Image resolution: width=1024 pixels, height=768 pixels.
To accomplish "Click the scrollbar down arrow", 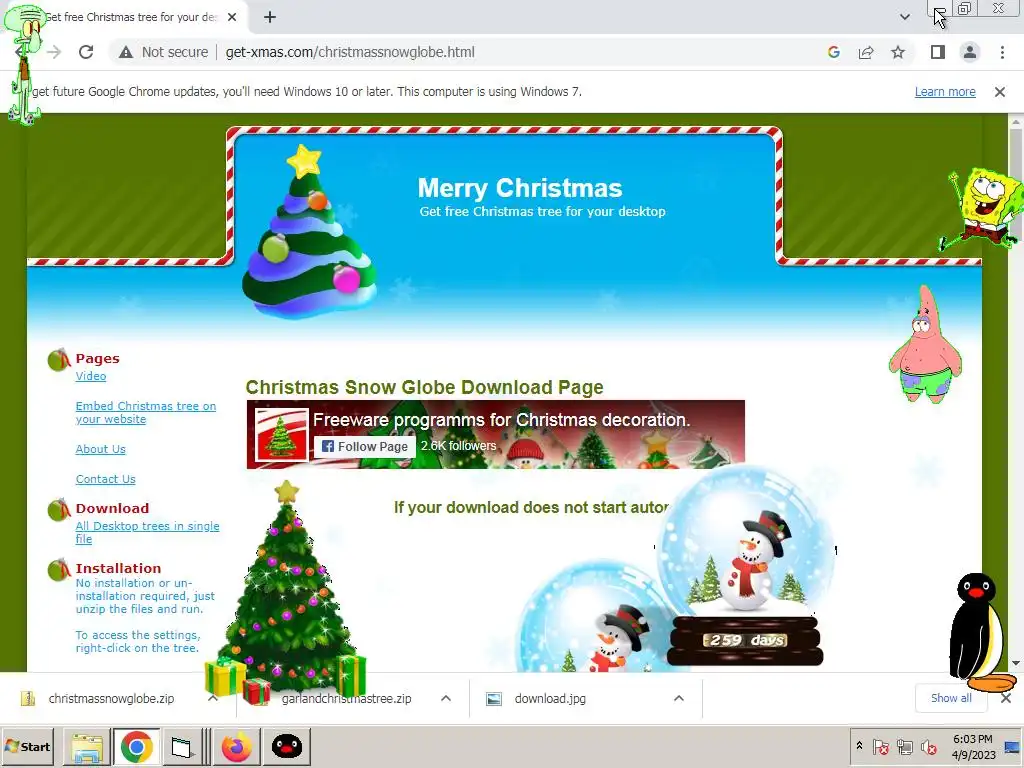I will click(x=1016, y=664).
